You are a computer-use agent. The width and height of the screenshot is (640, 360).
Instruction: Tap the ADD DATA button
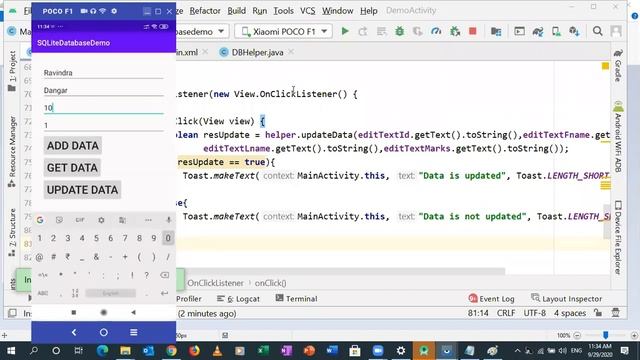(x=73, y=146)
